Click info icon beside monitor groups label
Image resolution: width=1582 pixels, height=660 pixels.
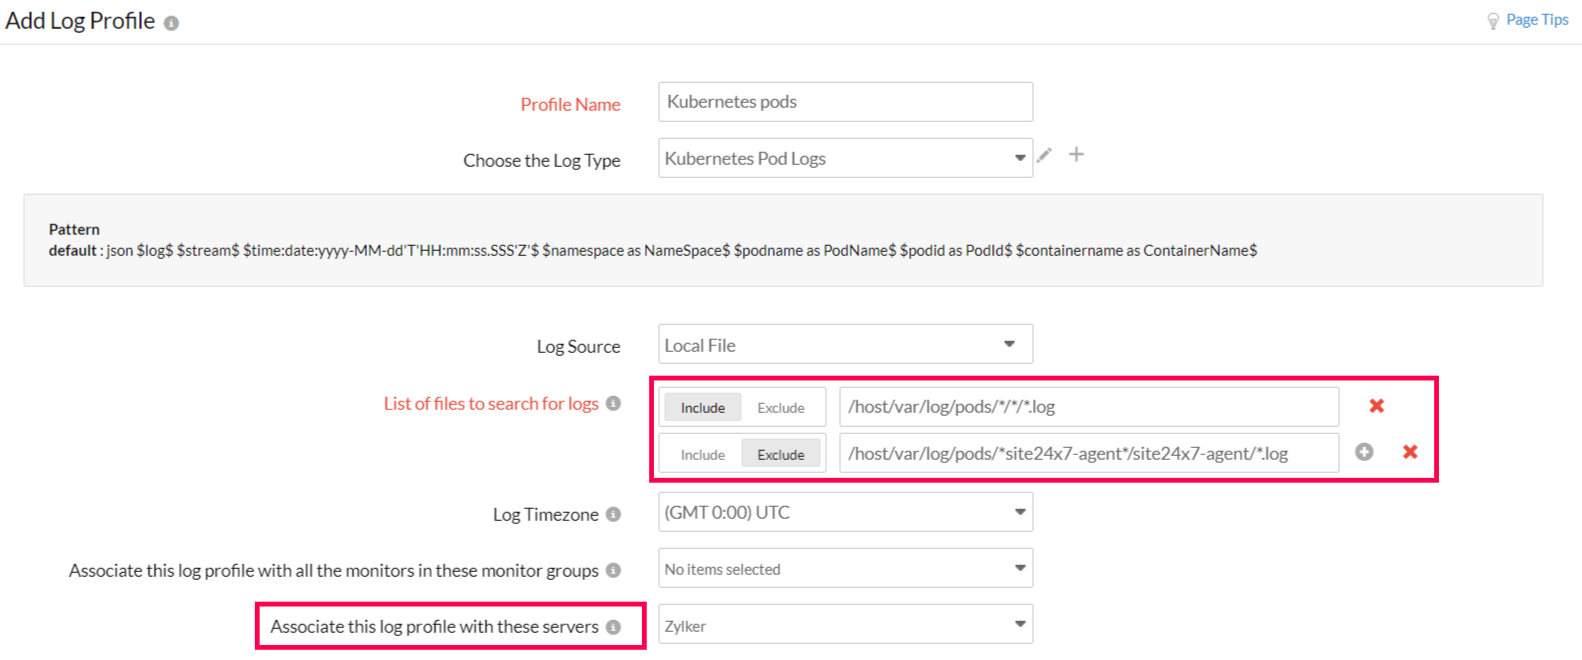pyautogui.click(x=613, y=570)
